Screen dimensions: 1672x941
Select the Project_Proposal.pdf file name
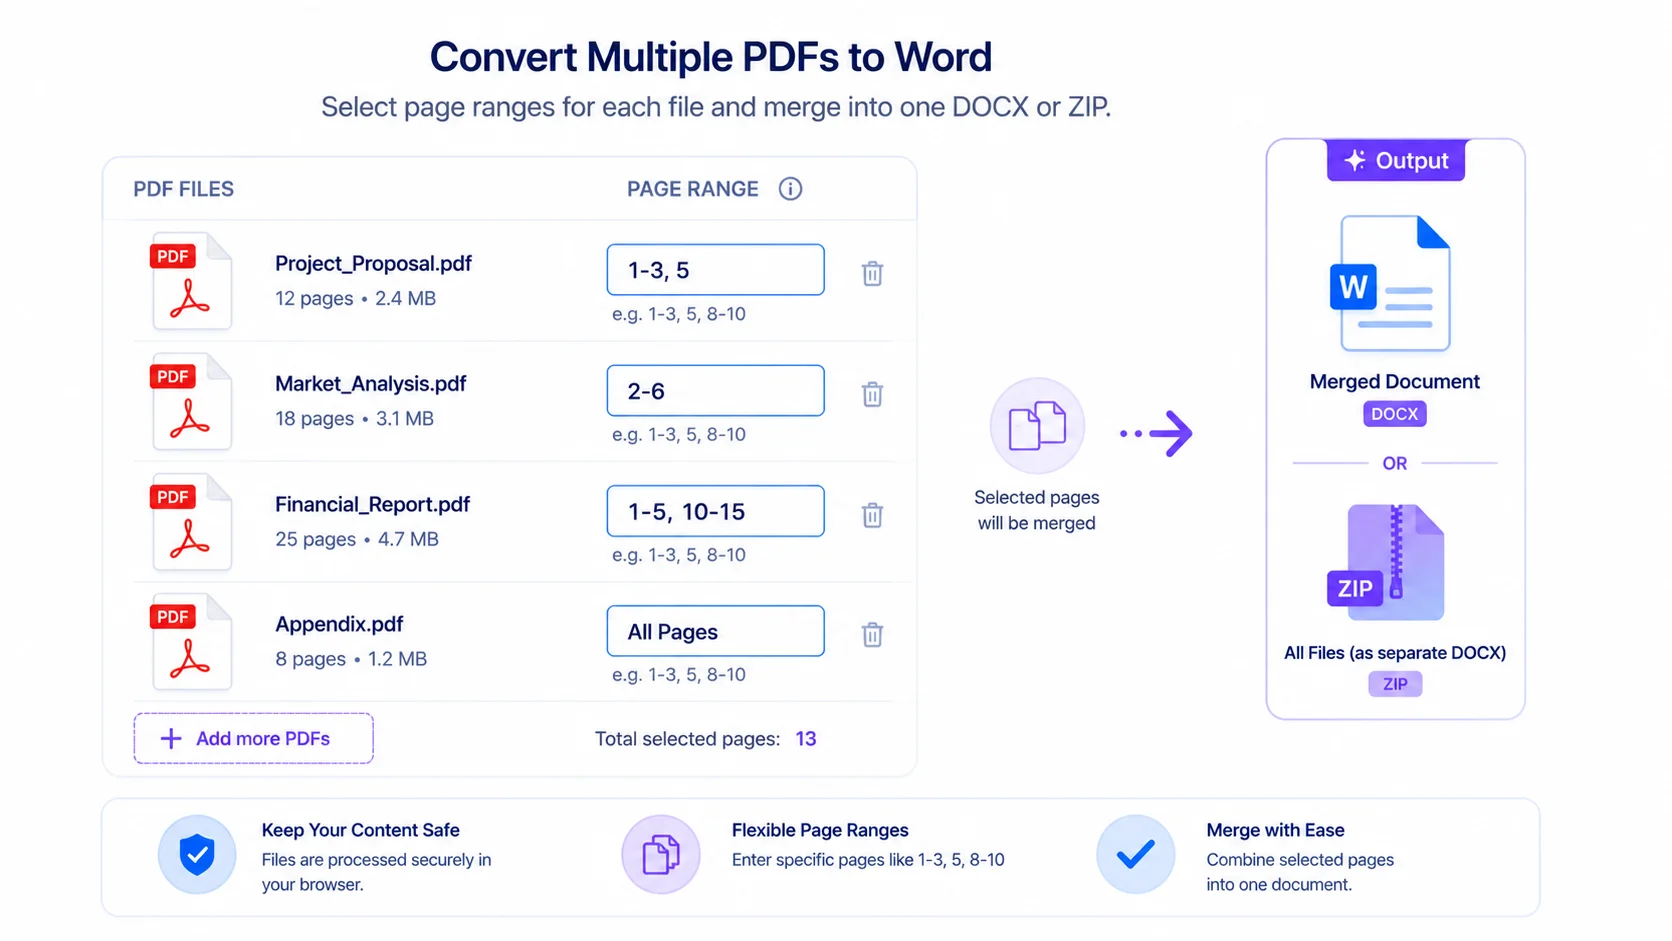coord(373,264)
